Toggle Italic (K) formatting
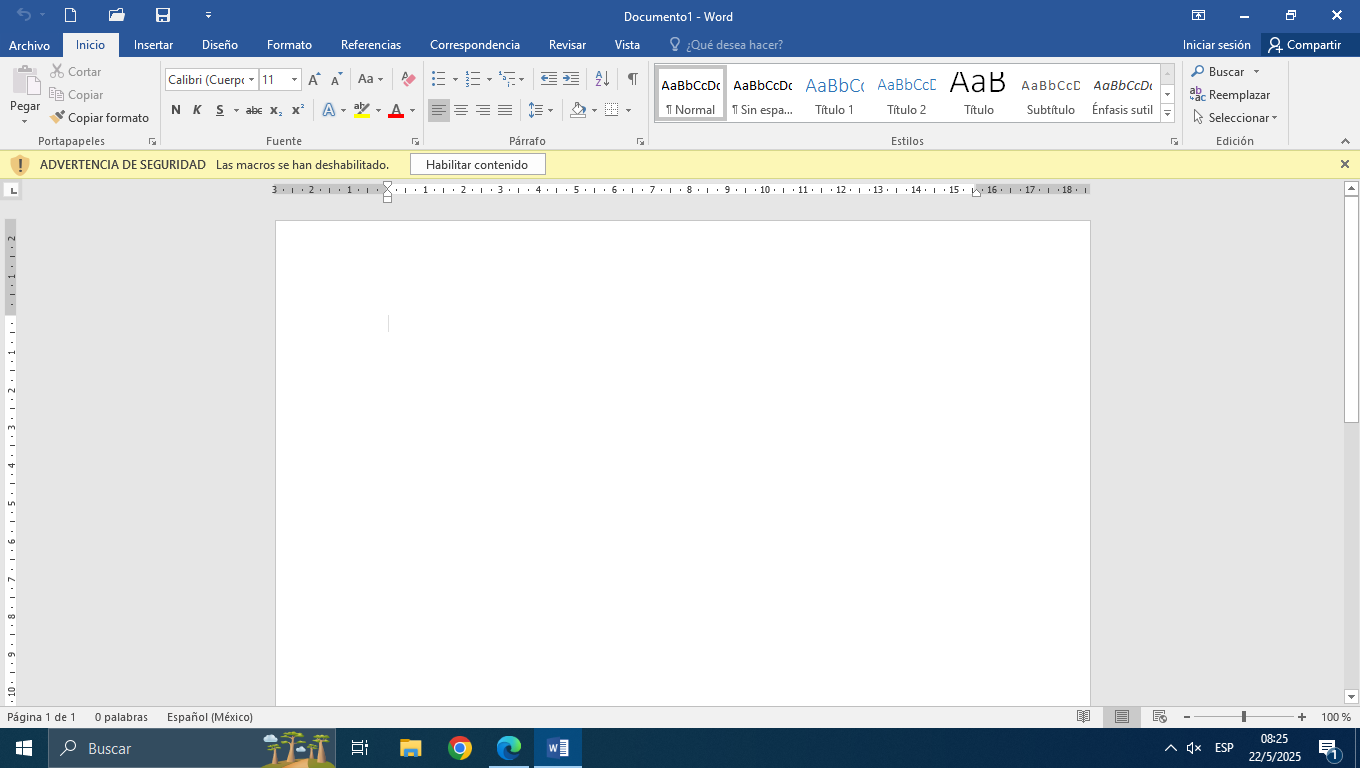 pos(197,110)
